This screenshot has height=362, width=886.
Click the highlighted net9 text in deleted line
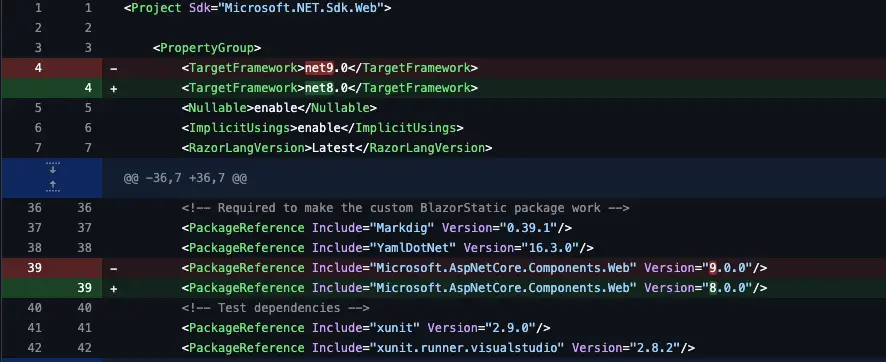click(319, 68)
